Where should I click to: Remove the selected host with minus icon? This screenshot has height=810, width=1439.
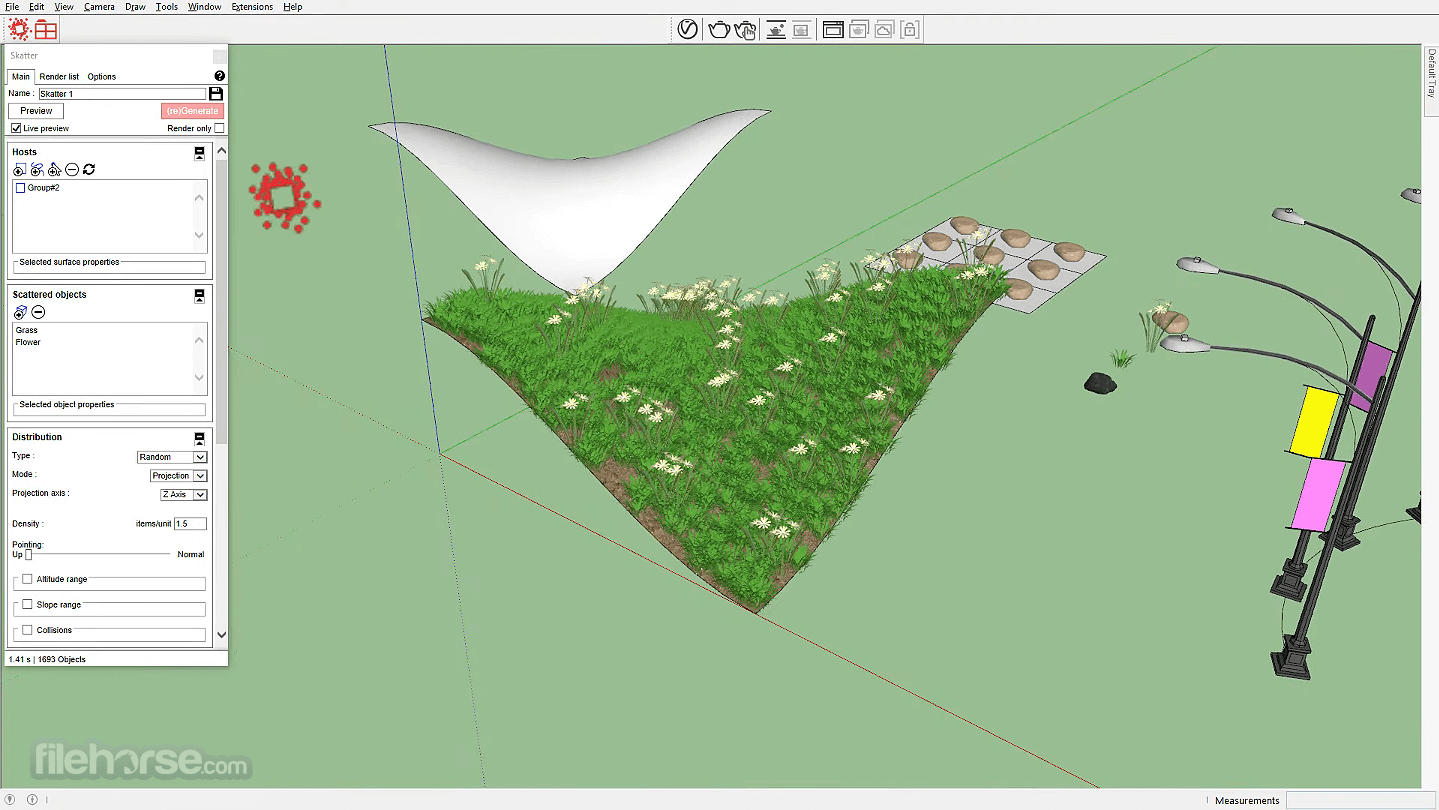(x=72, y=170)
